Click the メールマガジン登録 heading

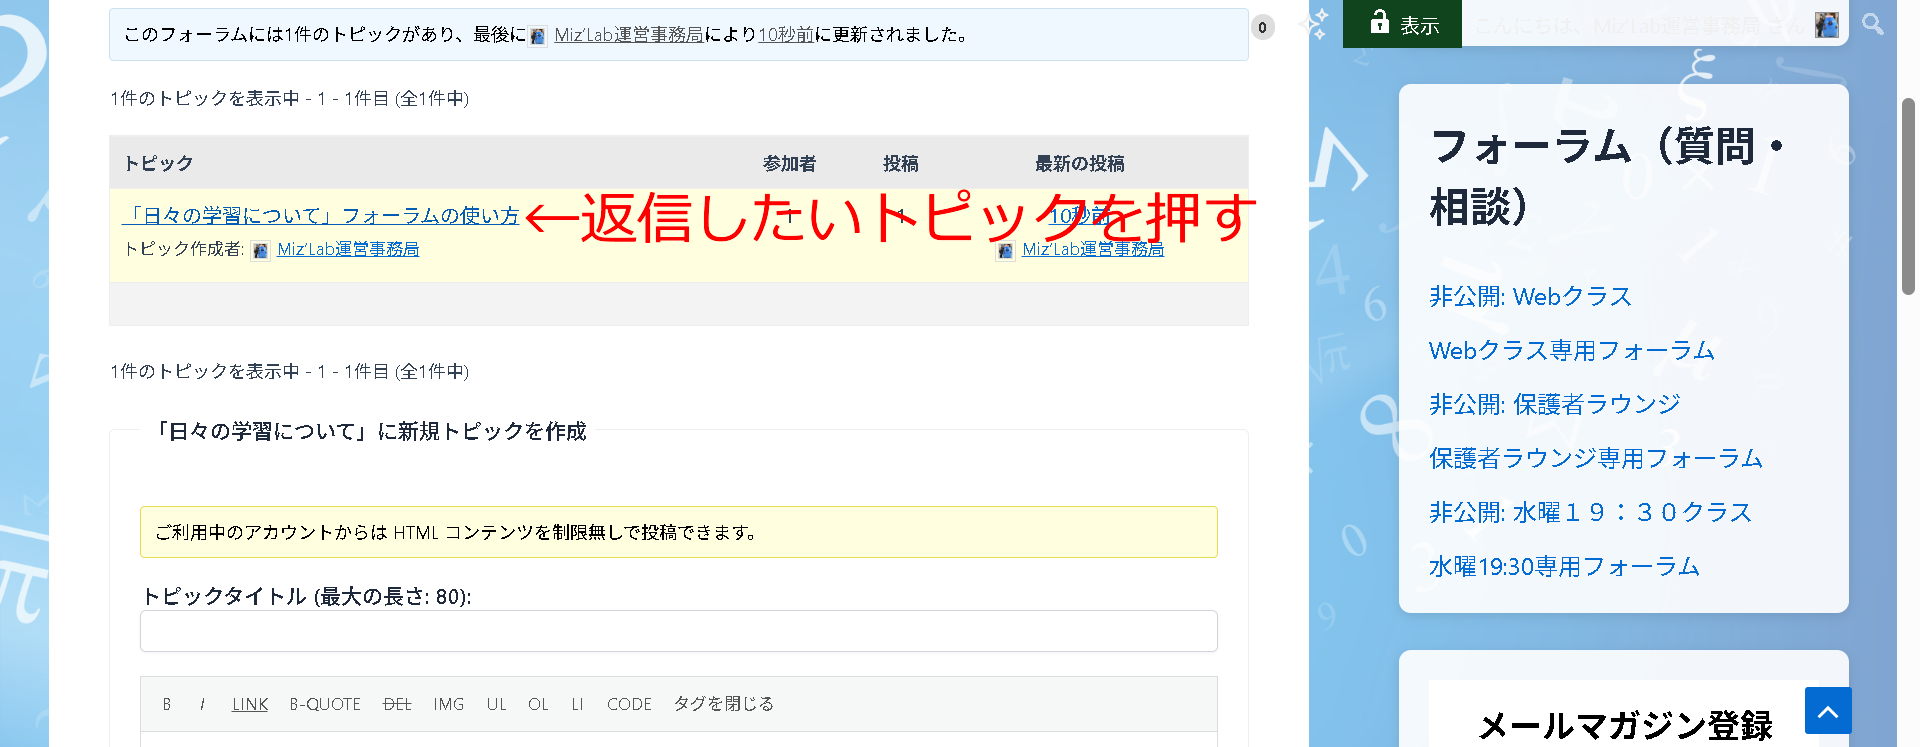click(1625, 725)
